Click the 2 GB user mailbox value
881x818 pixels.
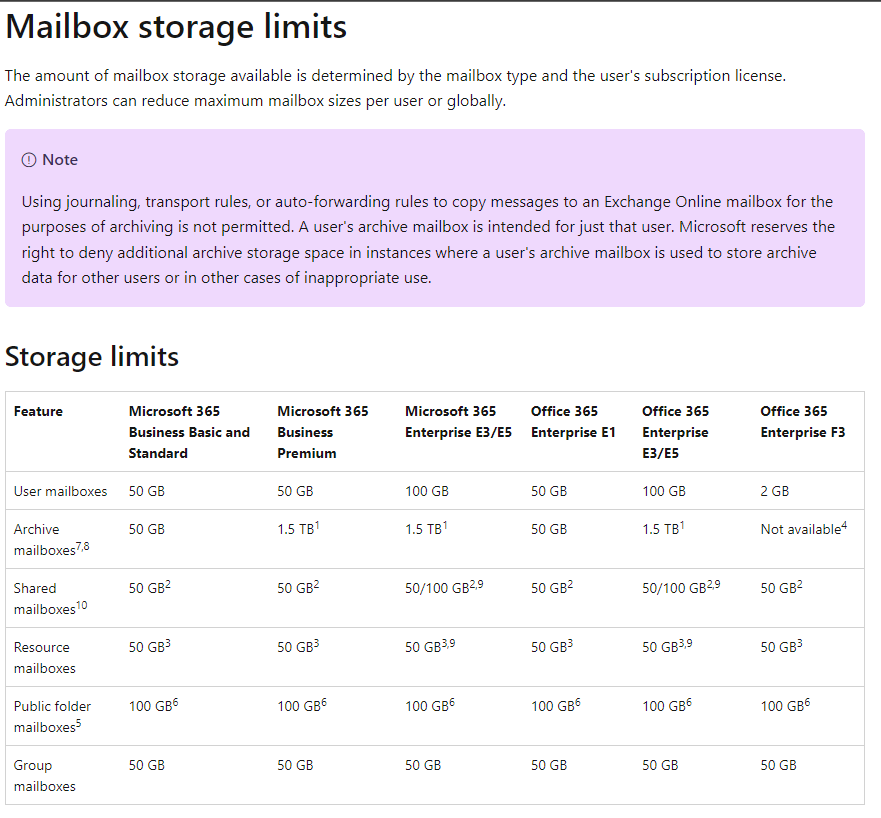[x=774, y=491]
